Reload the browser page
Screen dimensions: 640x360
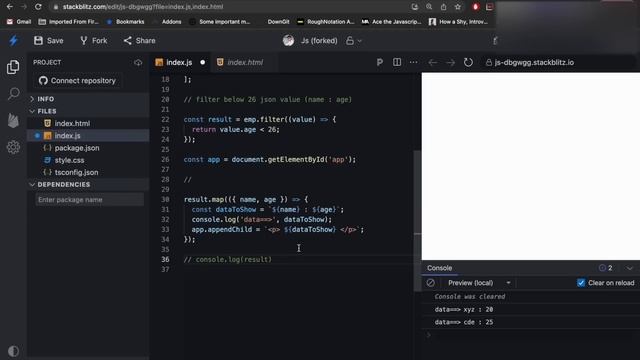38,7
